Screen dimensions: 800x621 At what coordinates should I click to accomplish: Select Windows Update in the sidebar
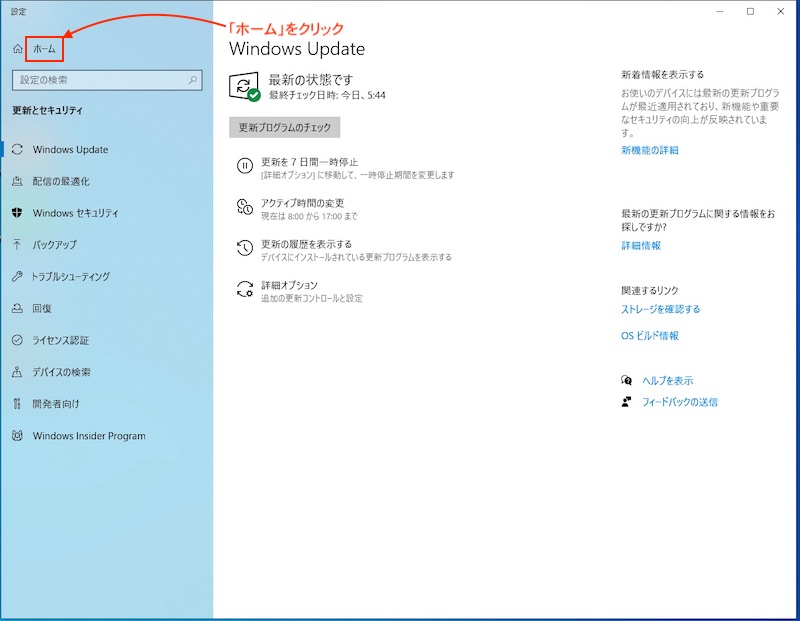70,150
